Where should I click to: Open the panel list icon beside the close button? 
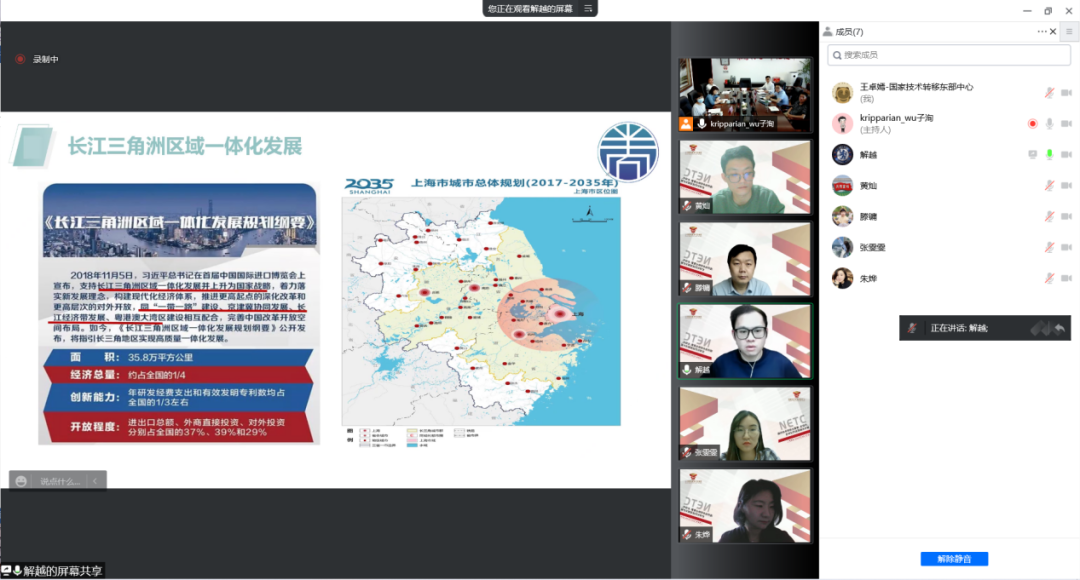[x=1067, y=31]
